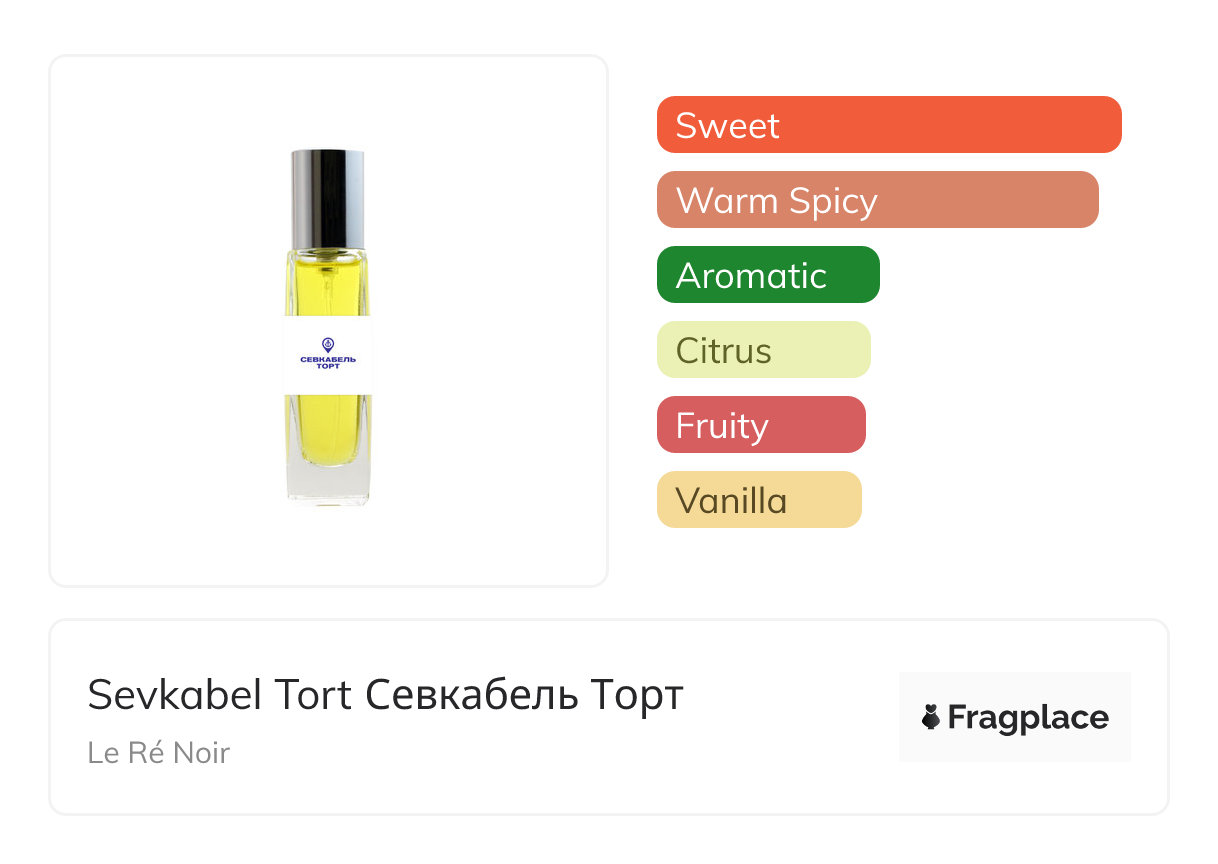Select the Sweet accord bar

coord(888,125)
